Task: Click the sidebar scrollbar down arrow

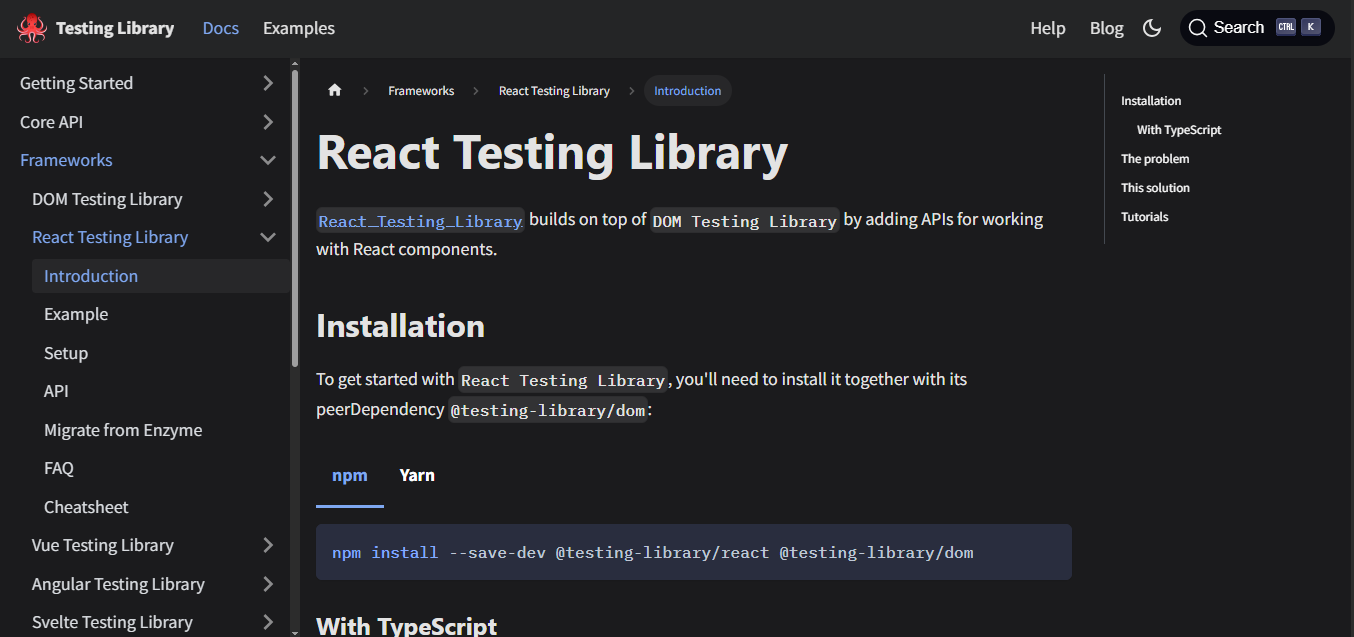Action: pyautogui.click(x=295, y=631)
